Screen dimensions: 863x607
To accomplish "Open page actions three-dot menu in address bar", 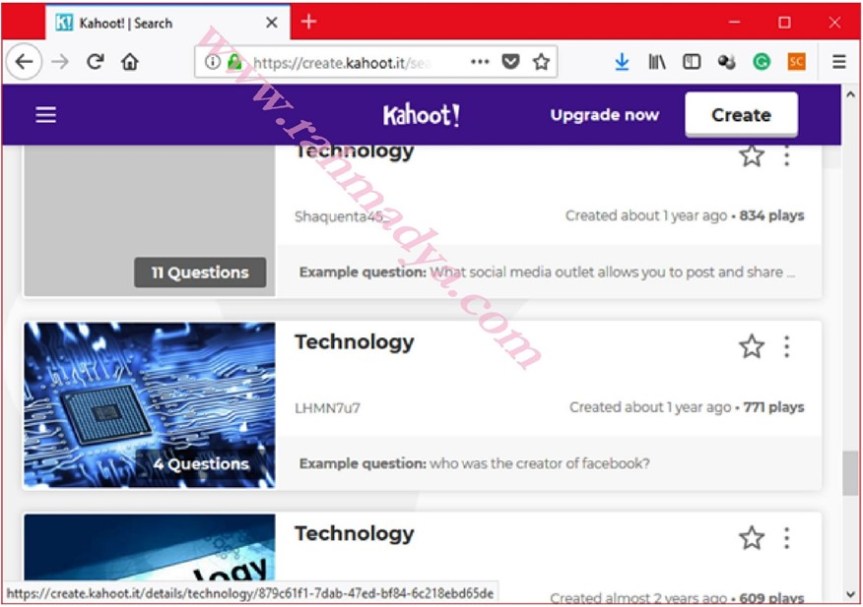I will (x=480, y=62).
